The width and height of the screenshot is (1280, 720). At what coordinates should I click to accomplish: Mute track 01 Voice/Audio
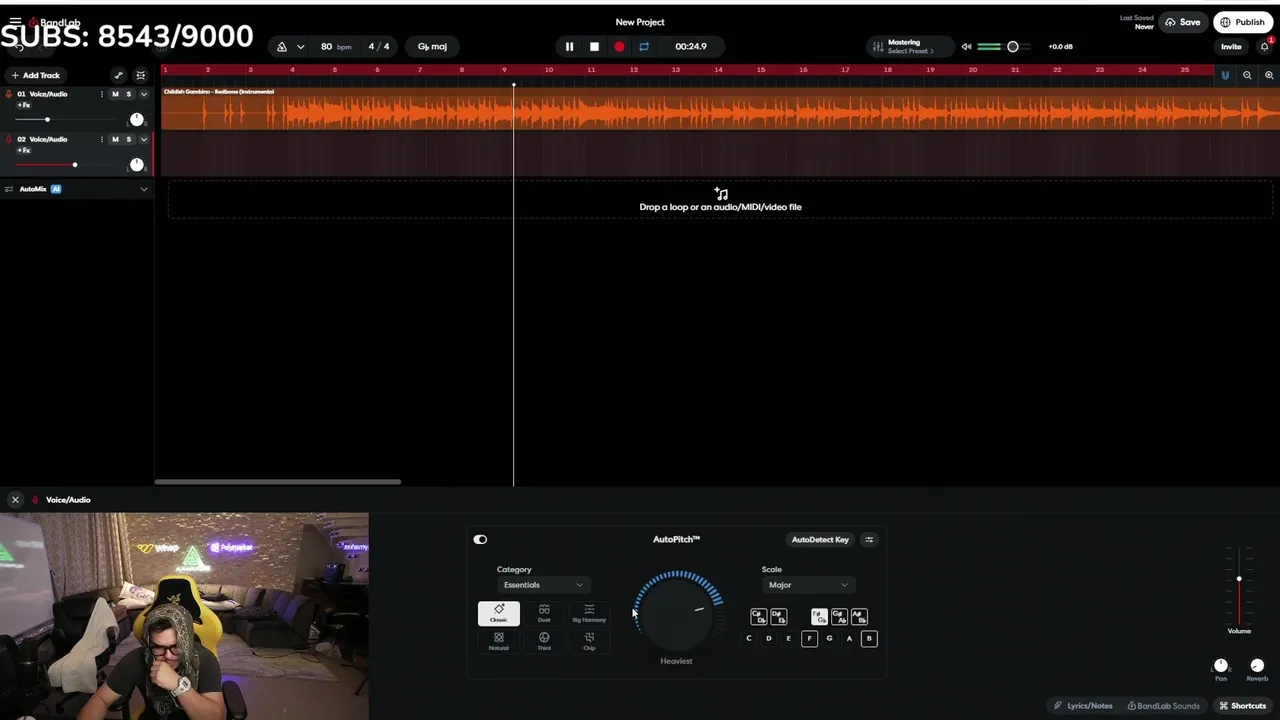(115, 94)
